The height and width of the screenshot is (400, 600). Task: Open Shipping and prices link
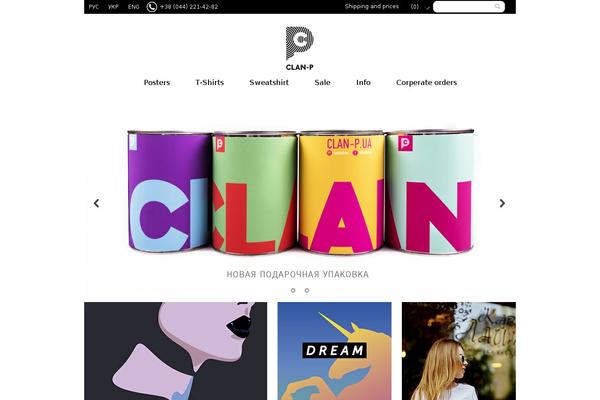coord(372,7)
